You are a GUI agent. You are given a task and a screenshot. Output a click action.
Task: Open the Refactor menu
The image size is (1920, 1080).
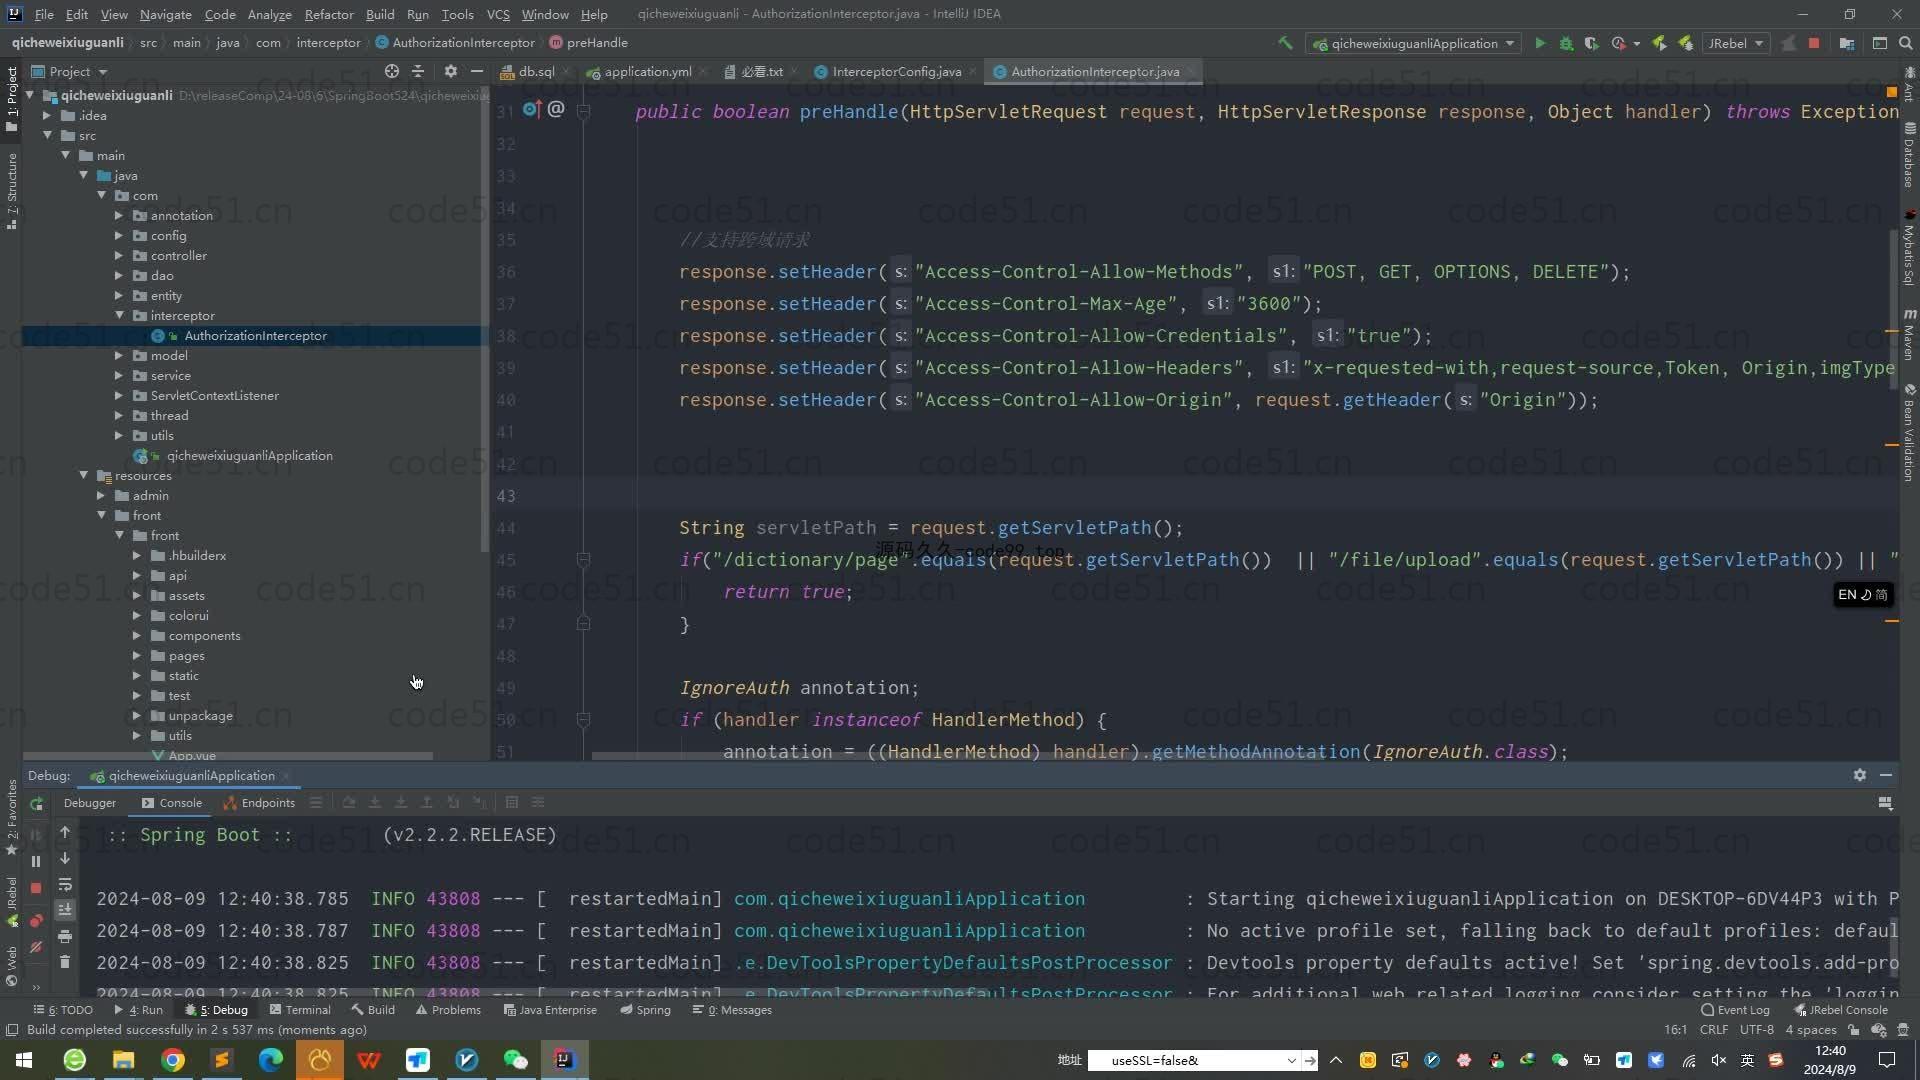(329, 14)
